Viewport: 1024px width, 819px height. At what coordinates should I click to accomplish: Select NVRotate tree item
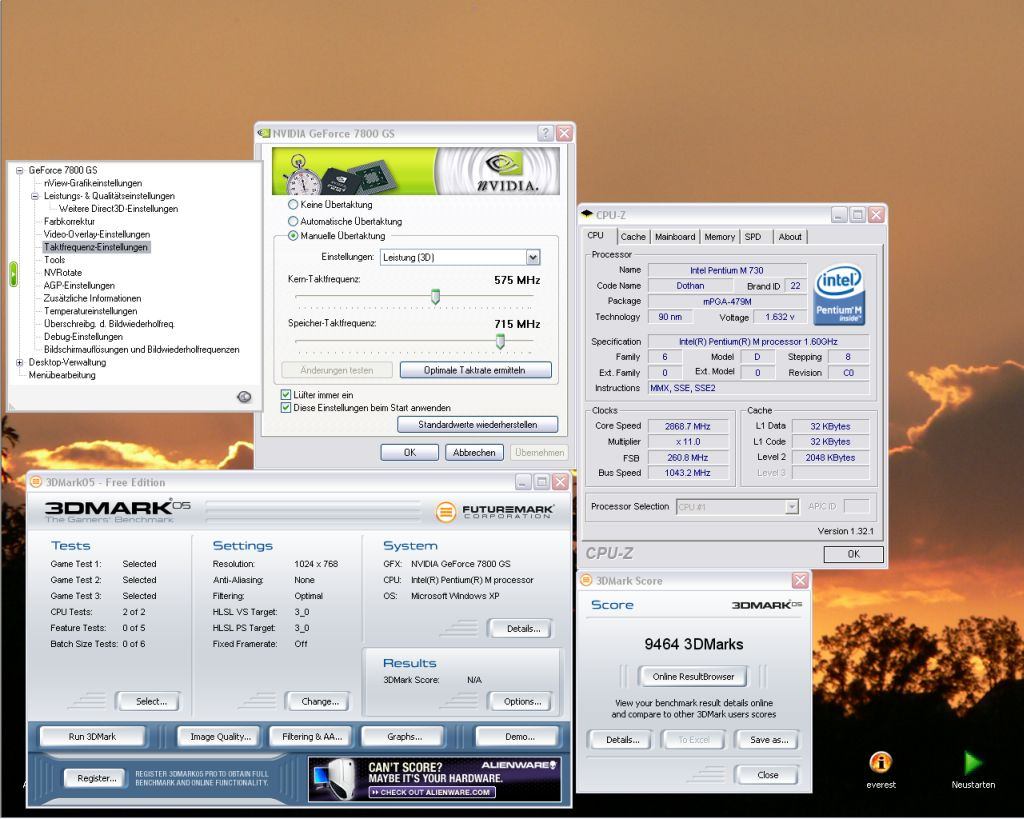point(63,272)
